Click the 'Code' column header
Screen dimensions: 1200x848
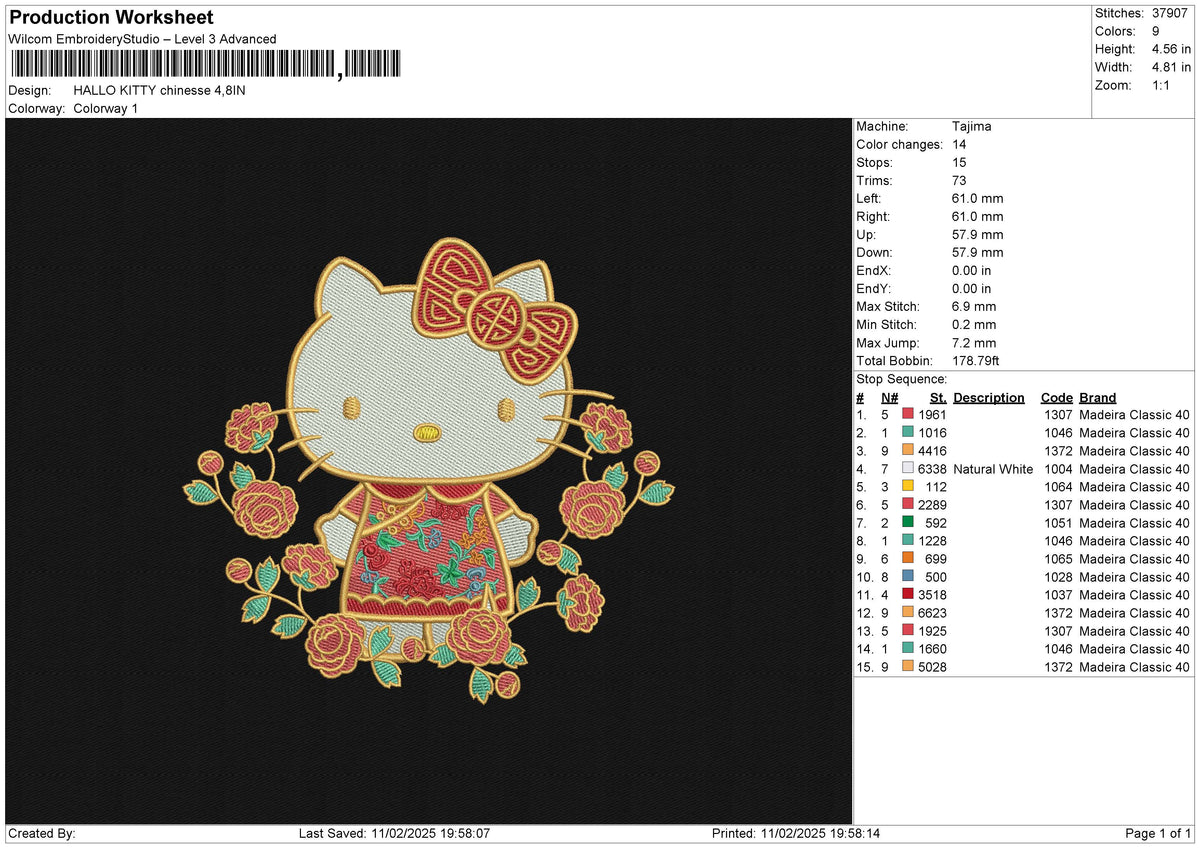click(x=1056, y=398)
